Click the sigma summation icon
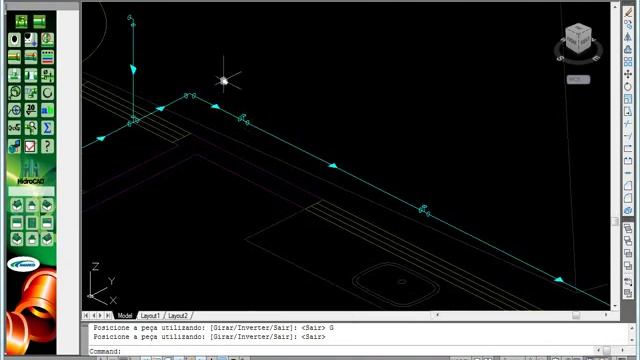Screen dimensions: 640x360 47,128
